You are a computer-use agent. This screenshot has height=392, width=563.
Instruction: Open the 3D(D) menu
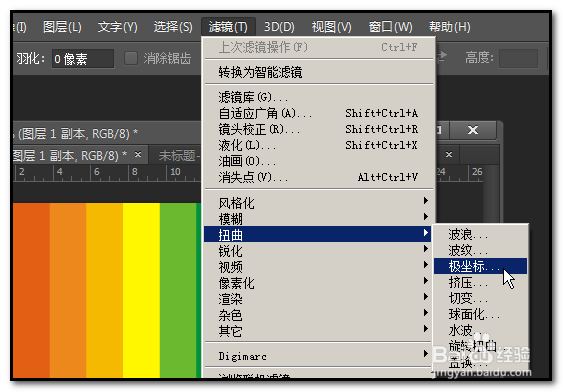click(279, 27)
